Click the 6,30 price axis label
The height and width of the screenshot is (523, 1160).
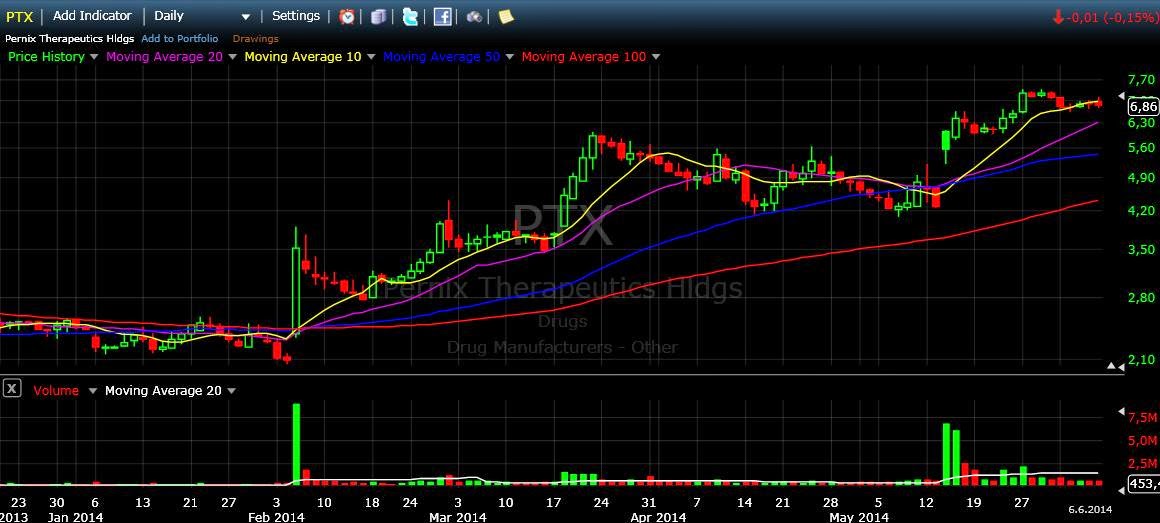[1142, 124]
